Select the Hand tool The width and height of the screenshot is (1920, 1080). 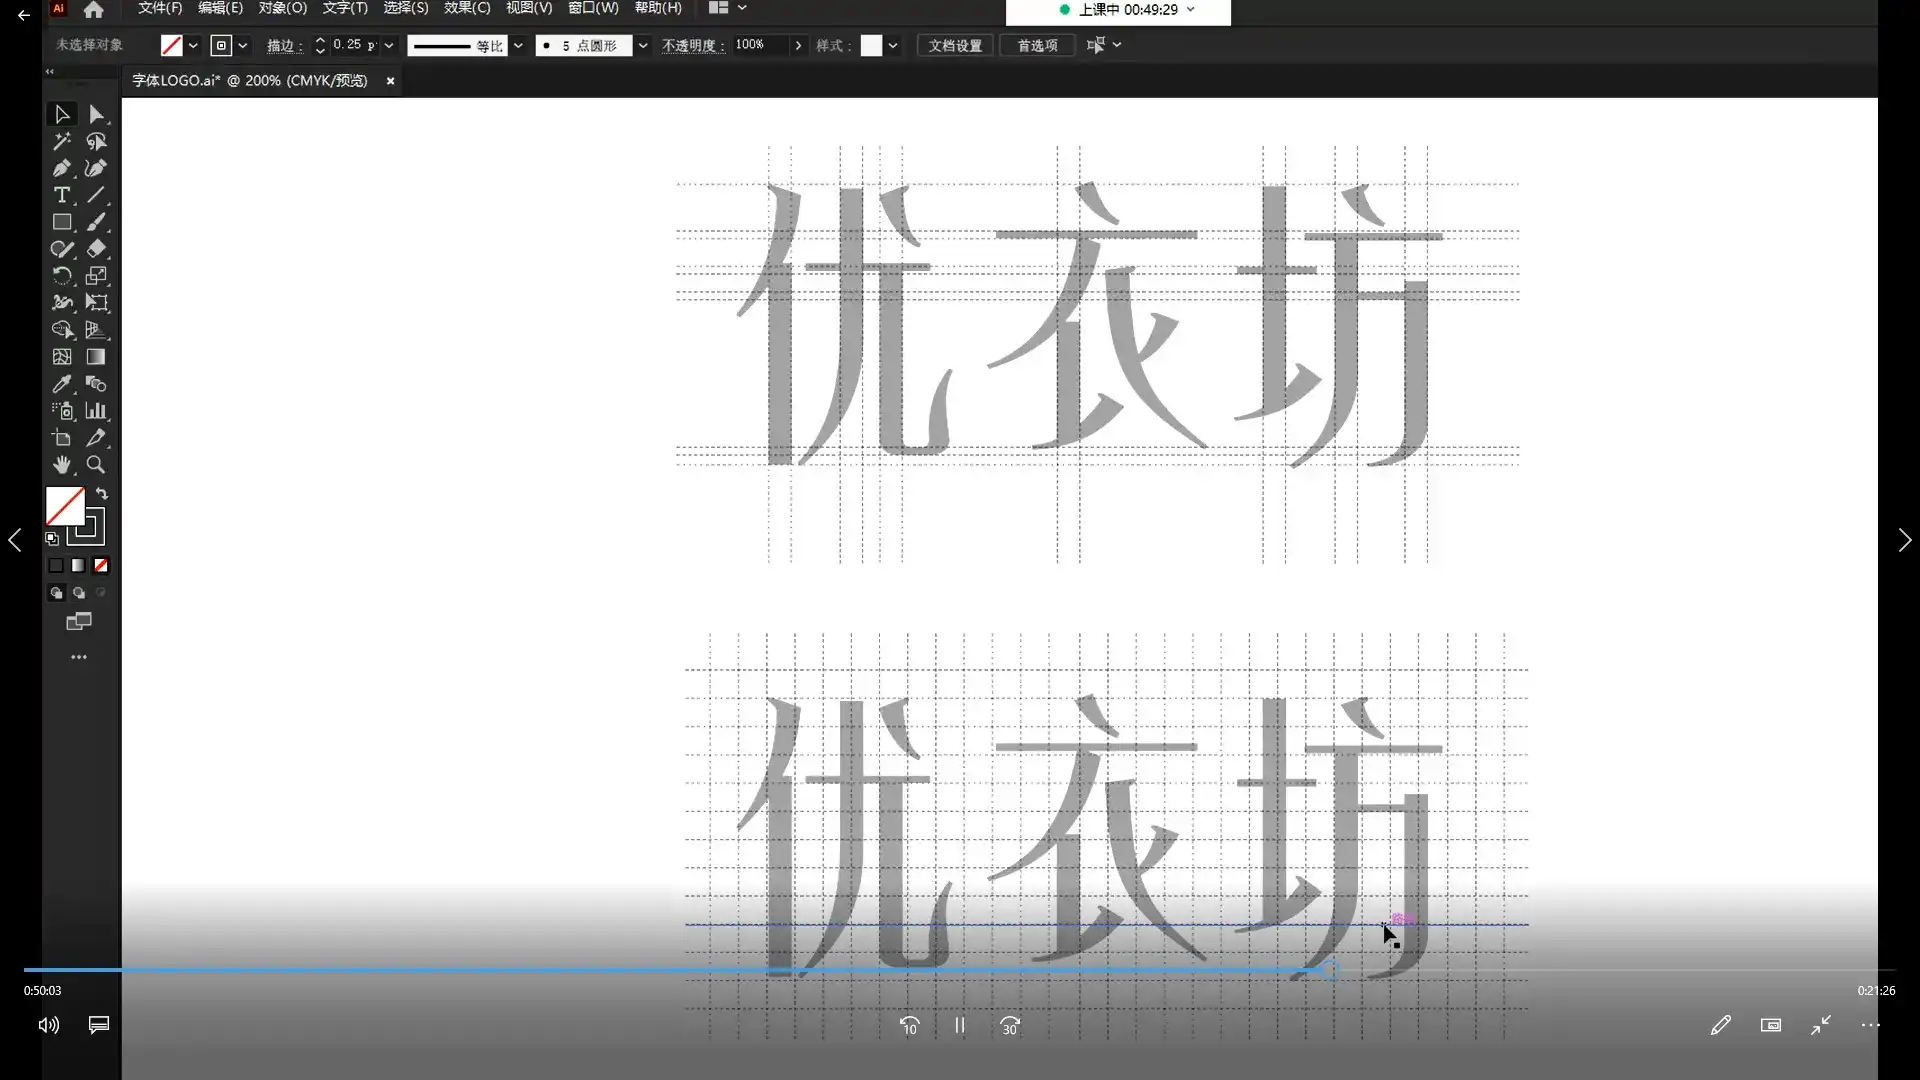click(62, 464)
